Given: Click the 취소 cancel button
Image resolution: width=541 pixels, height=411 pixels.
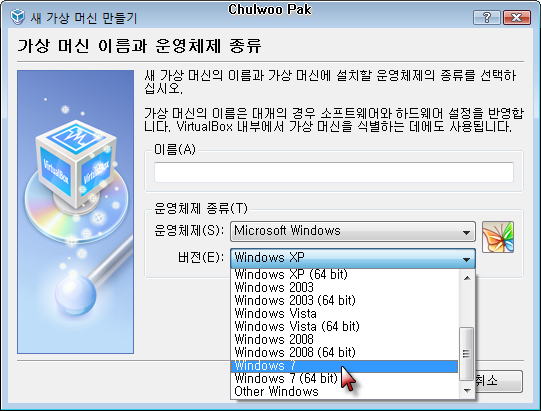Looking at the screenshot, I should [x=499, y=381].
